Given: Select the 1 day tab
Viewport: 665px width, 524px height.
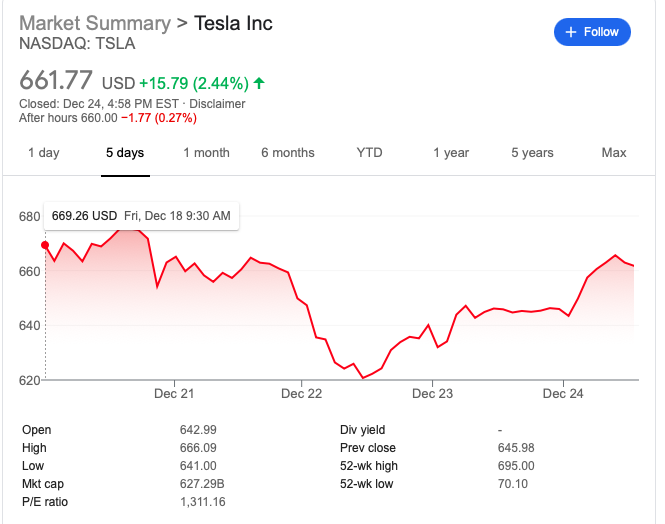Looking at the screenshot, I should coord(43,153).
